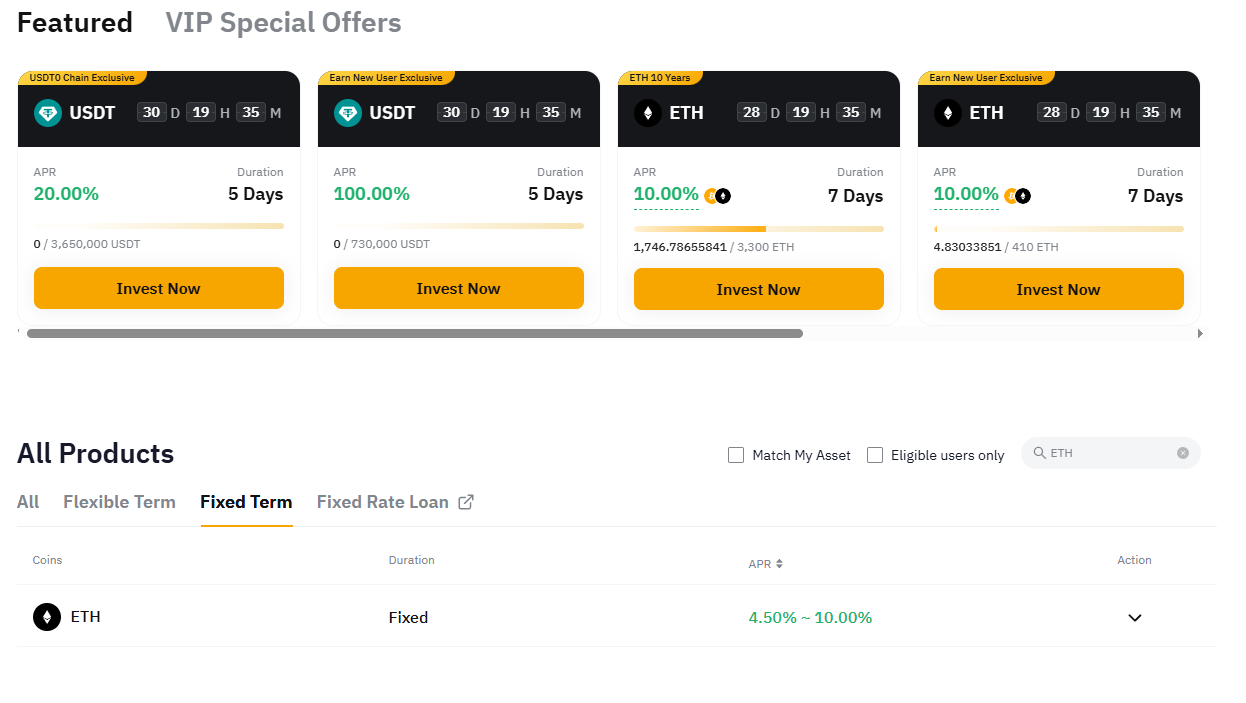This screenshot has width=1246, height=703.
Task: Switch to the Featured tab
Action: click(x=75, y=23)
